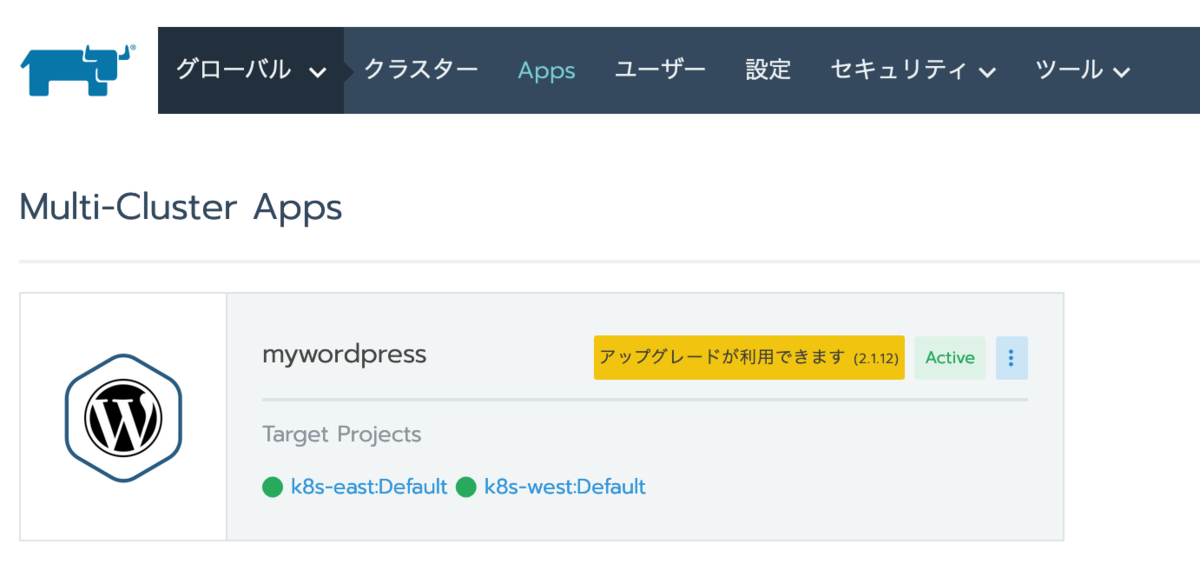
Task: Click the Target Projects label
Action: click(x=342, y=435)
